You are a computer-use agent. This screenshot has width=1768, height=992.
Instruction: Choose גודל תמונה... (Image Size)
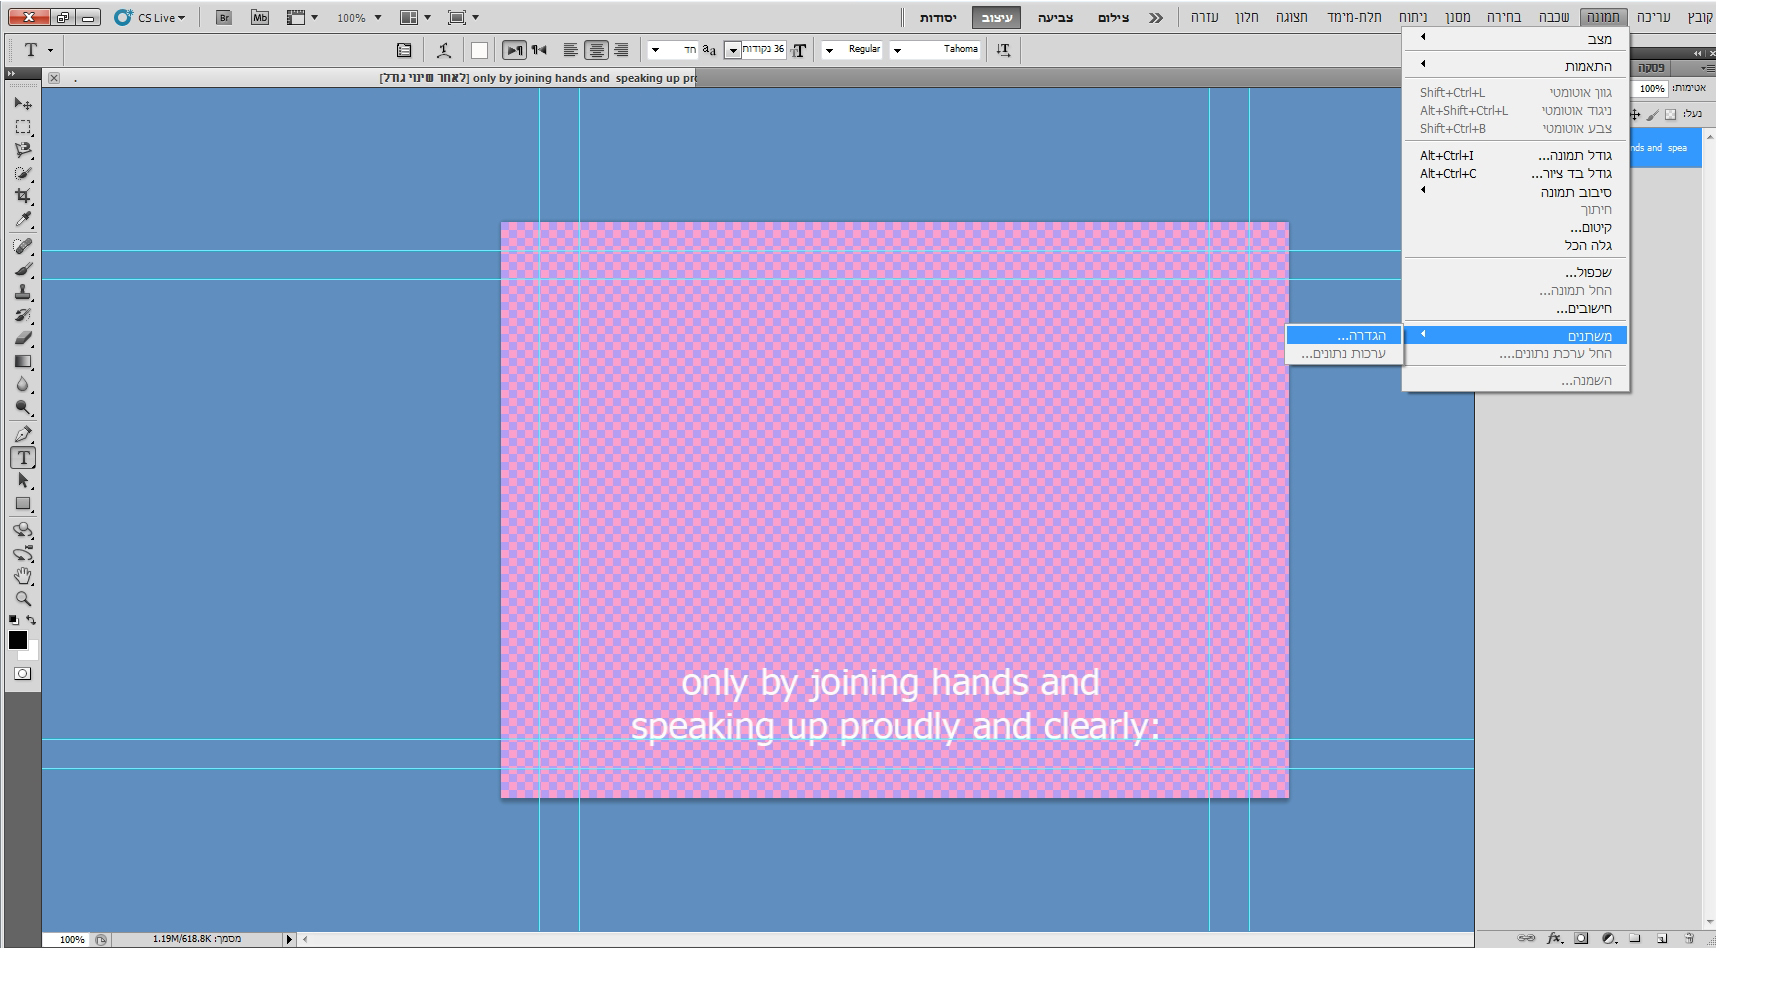click(1516, 156)
